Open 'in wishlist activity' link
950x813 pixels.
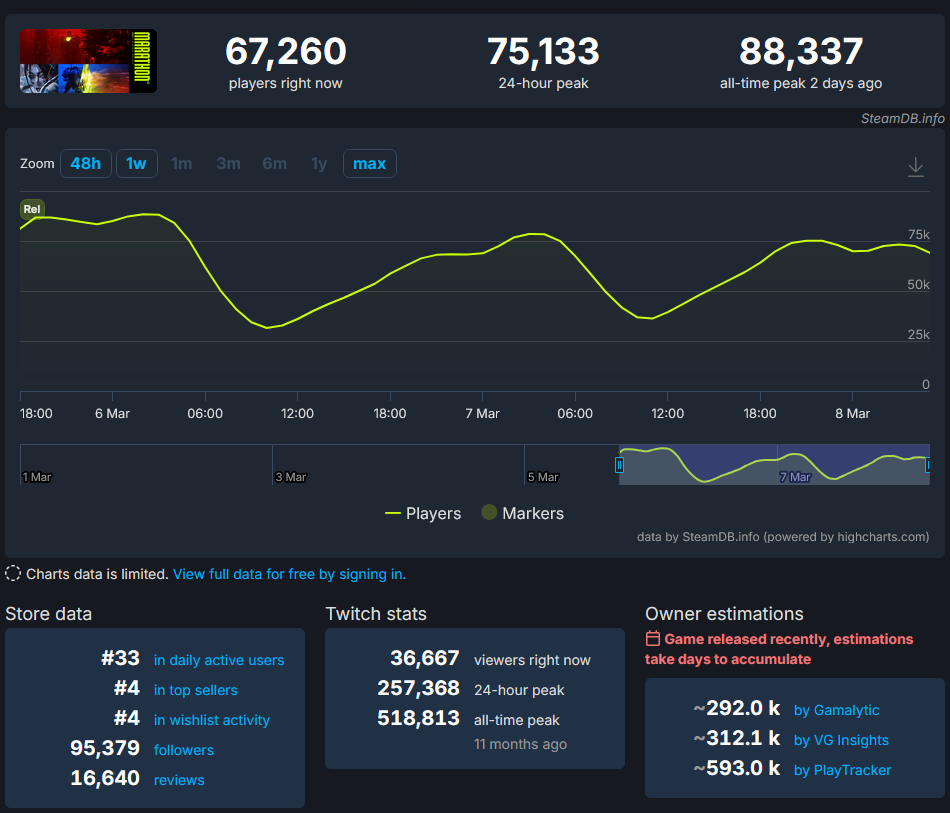211,720
